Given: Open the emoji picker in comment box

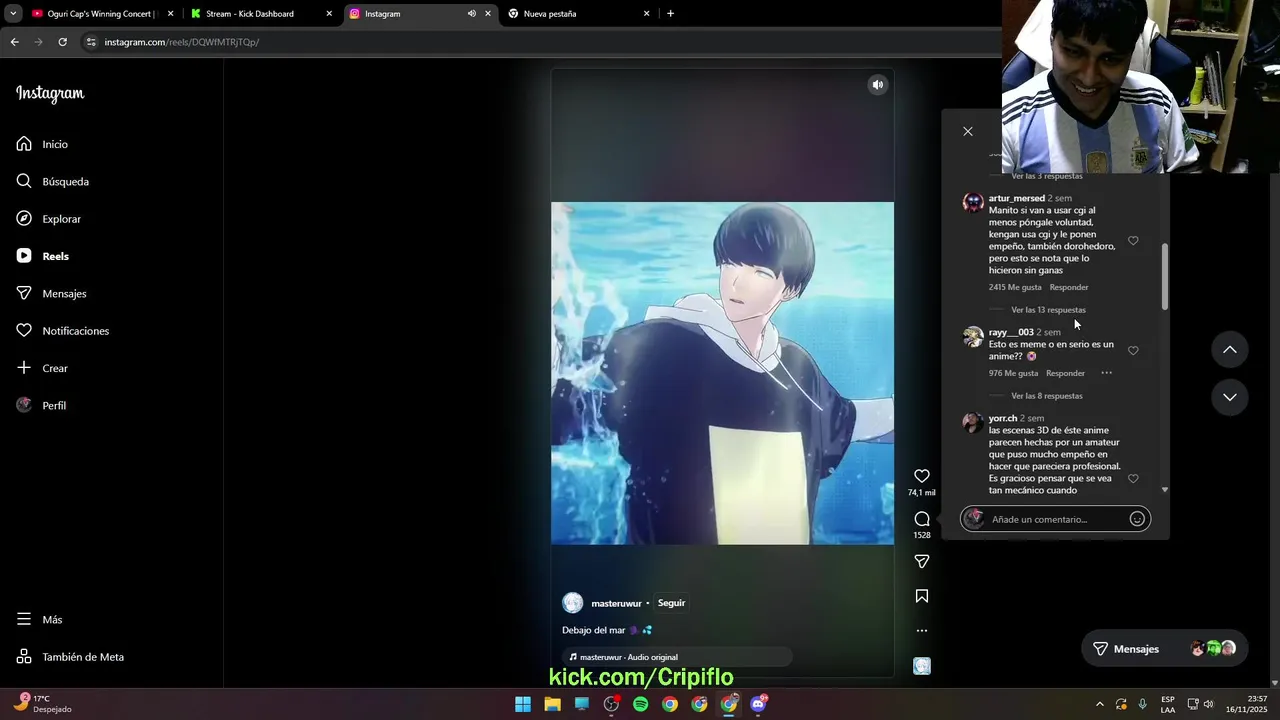Looking at the screenshot, I should tap(1137, 519).
